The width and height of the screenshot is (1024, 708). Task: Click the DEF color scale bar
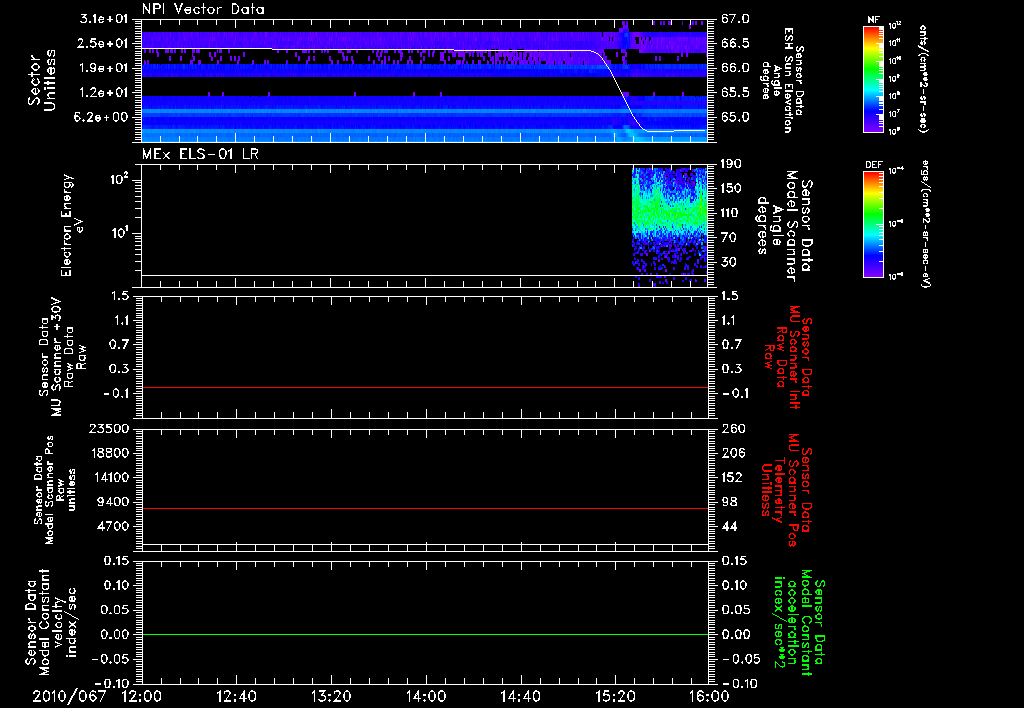[873, 223]
